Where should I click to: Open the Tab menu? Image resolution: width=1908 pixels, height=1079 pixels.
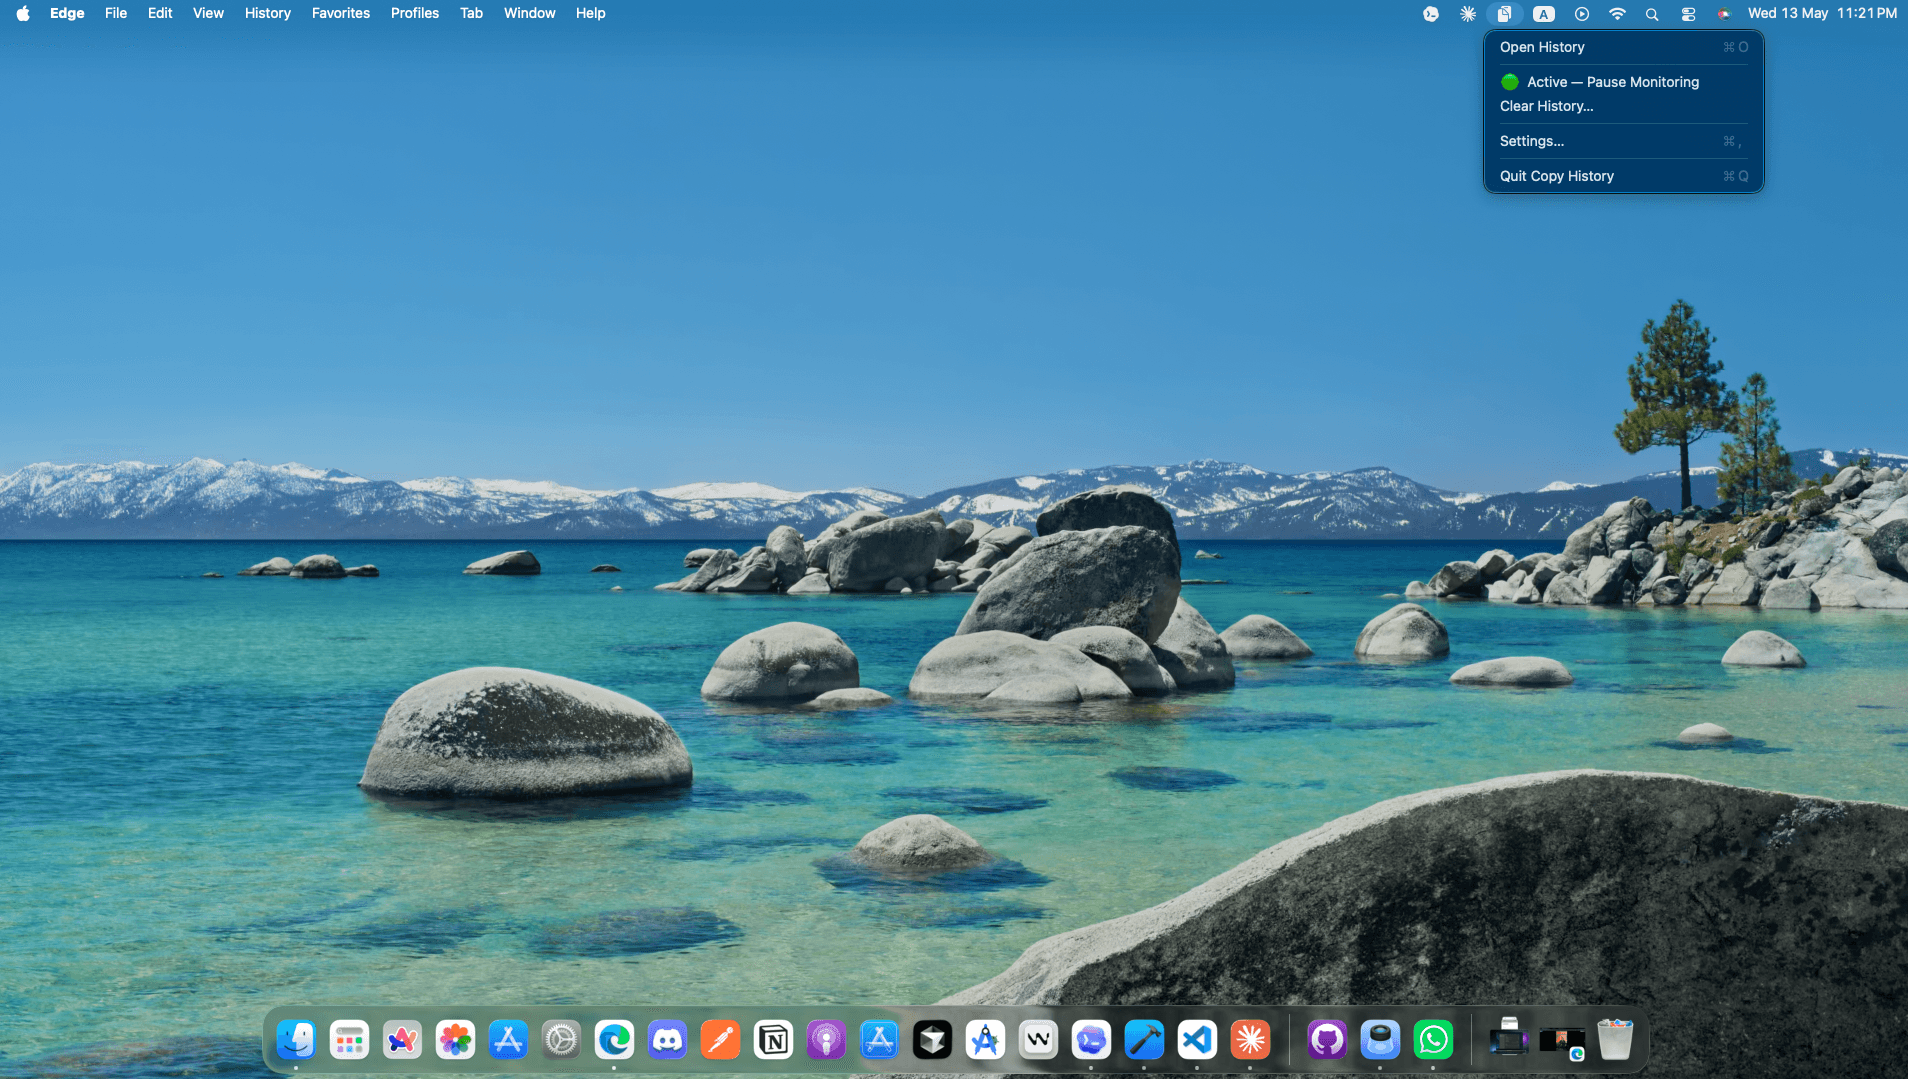click(471, 13)
